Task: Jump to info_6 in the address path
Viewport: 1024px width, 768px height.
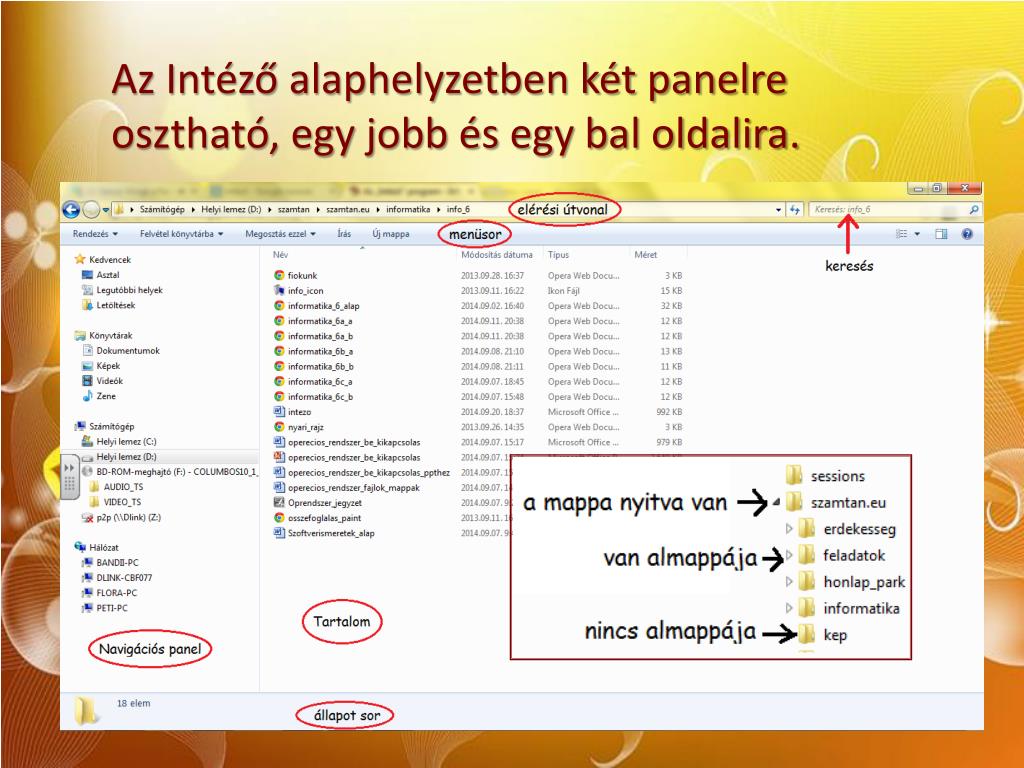Action: tap(458, 210)
